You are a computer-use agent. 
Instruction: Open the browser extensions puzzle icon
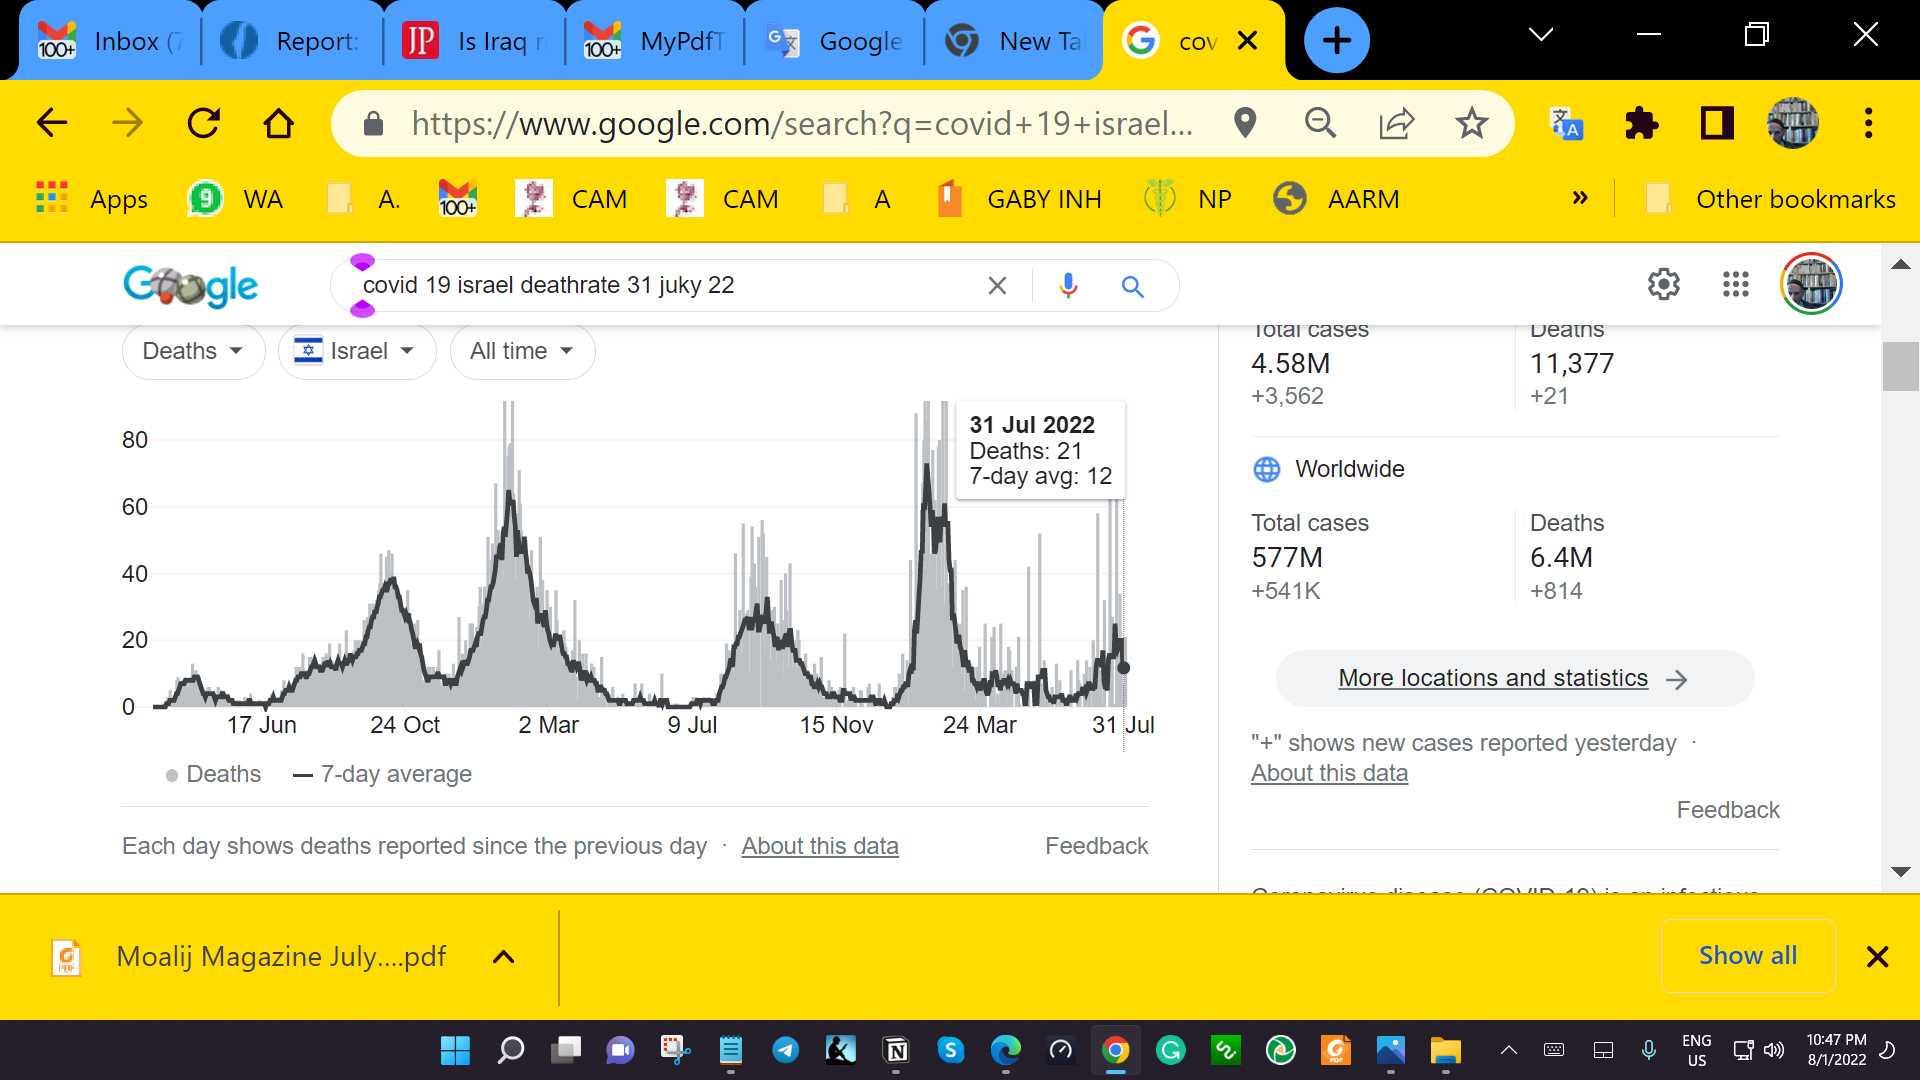pyautogui.click(x=1641, y=124)
